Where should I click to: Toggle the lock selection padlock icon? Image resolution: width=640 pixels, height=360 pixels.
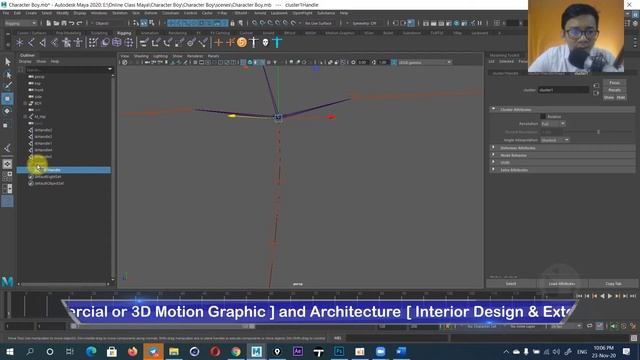233,23
